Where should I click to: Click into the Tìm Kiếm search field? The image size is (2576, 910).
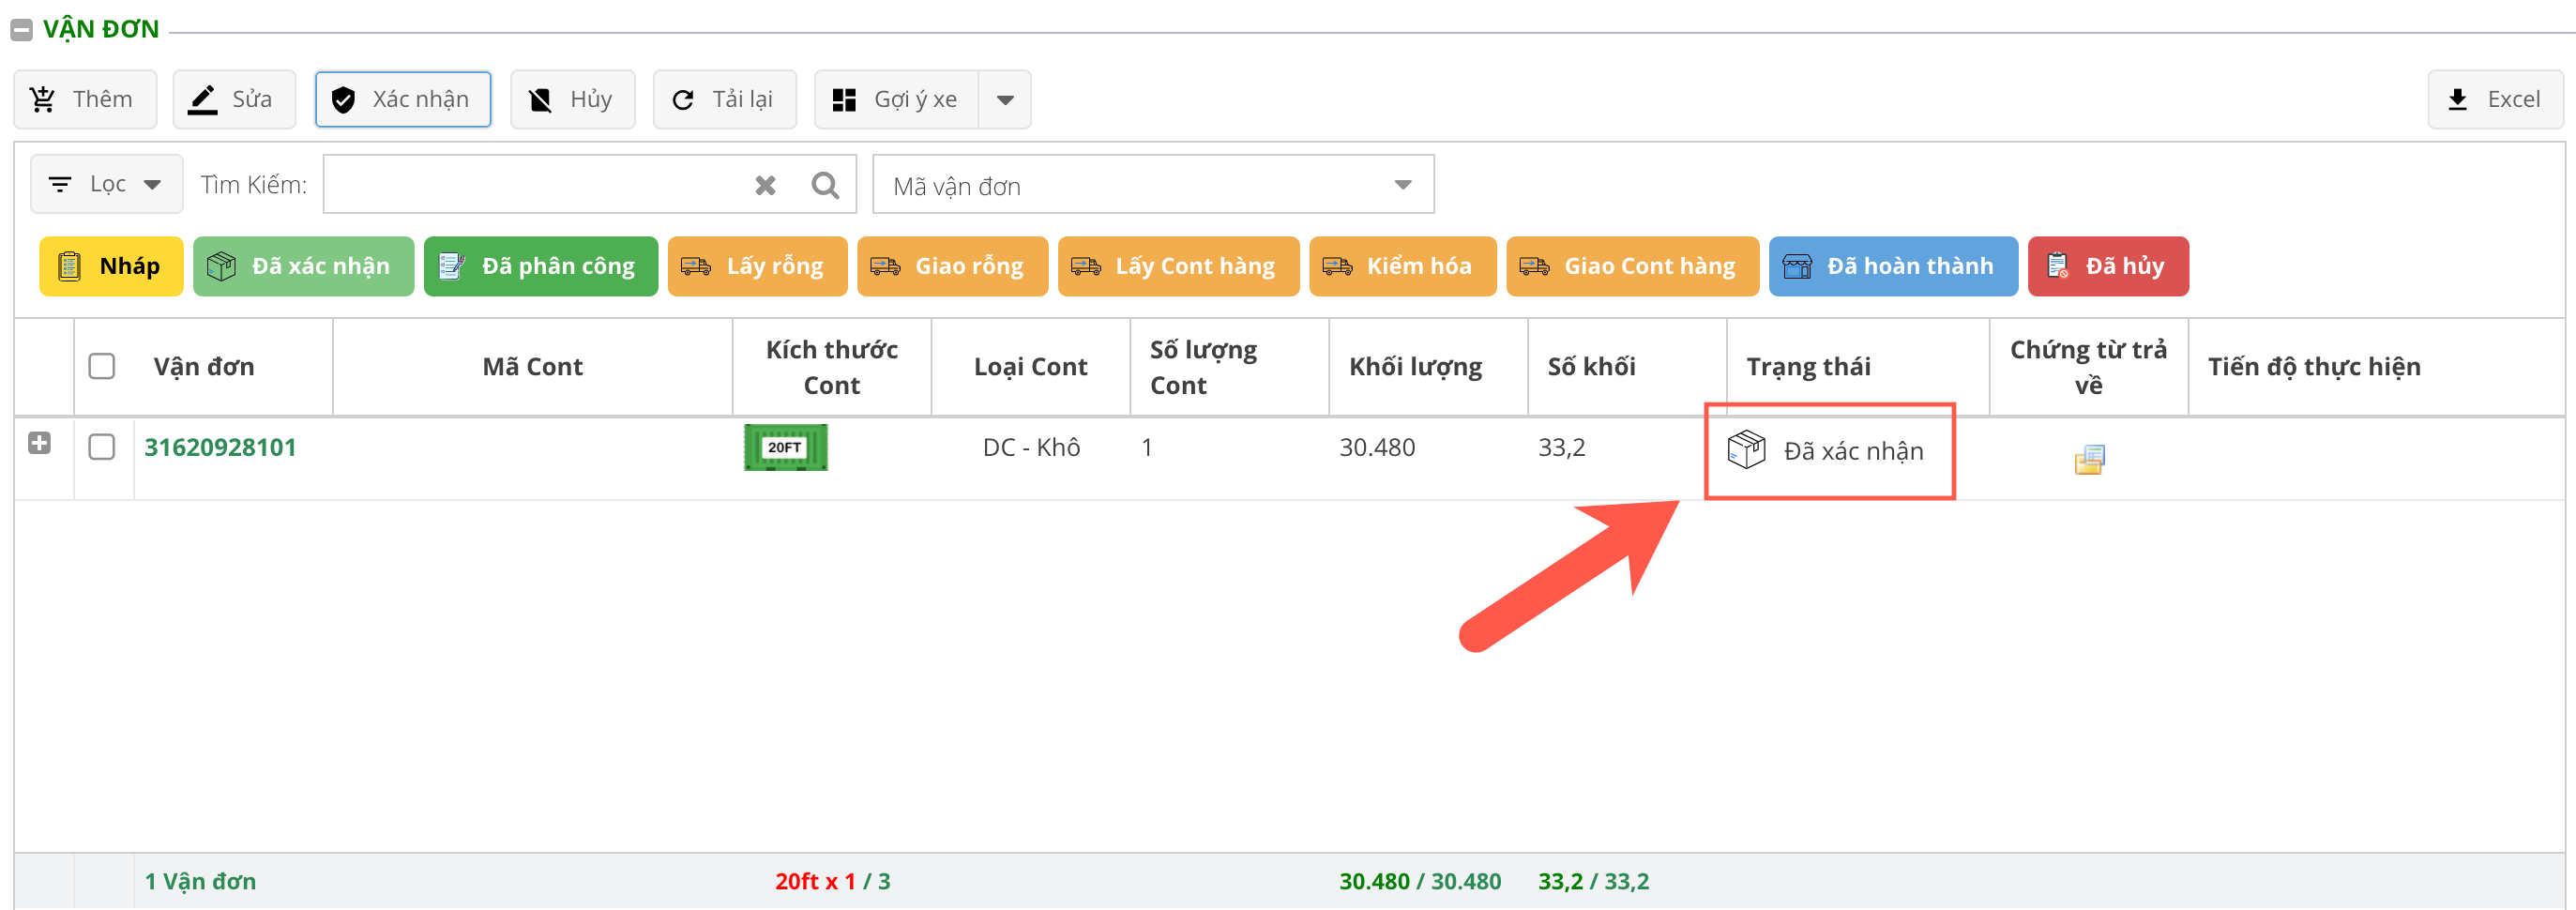[x=535, y=185]
